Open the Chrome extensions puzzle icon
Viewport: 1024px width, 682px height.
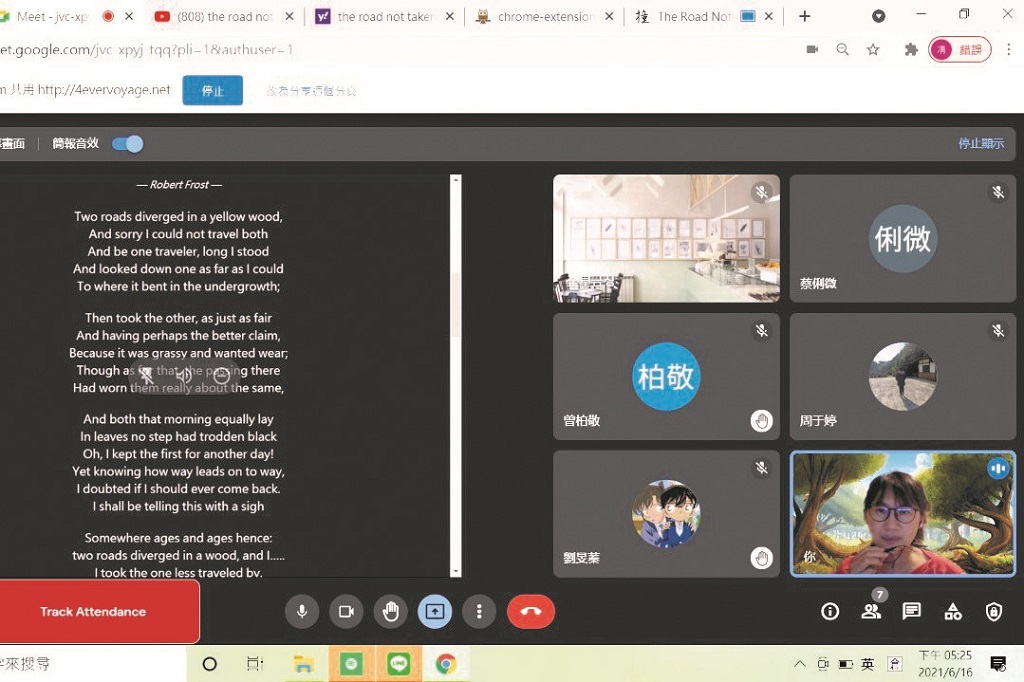coord(910,50)
